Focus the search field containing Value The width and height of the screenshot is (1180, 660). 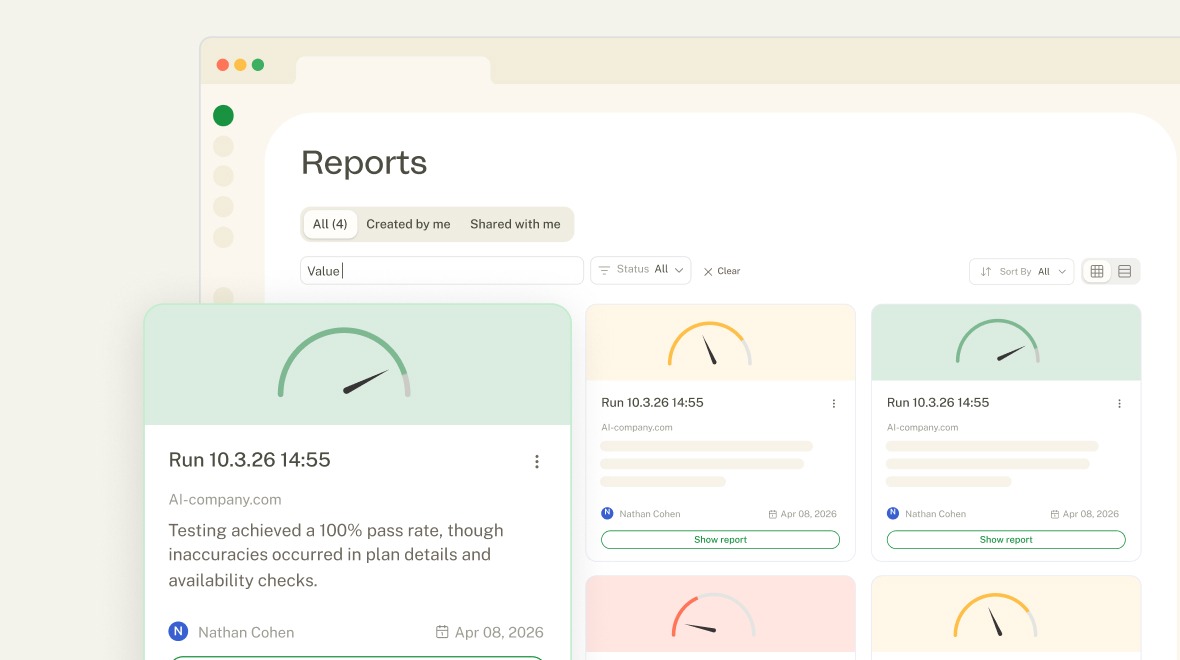point(442,271)
